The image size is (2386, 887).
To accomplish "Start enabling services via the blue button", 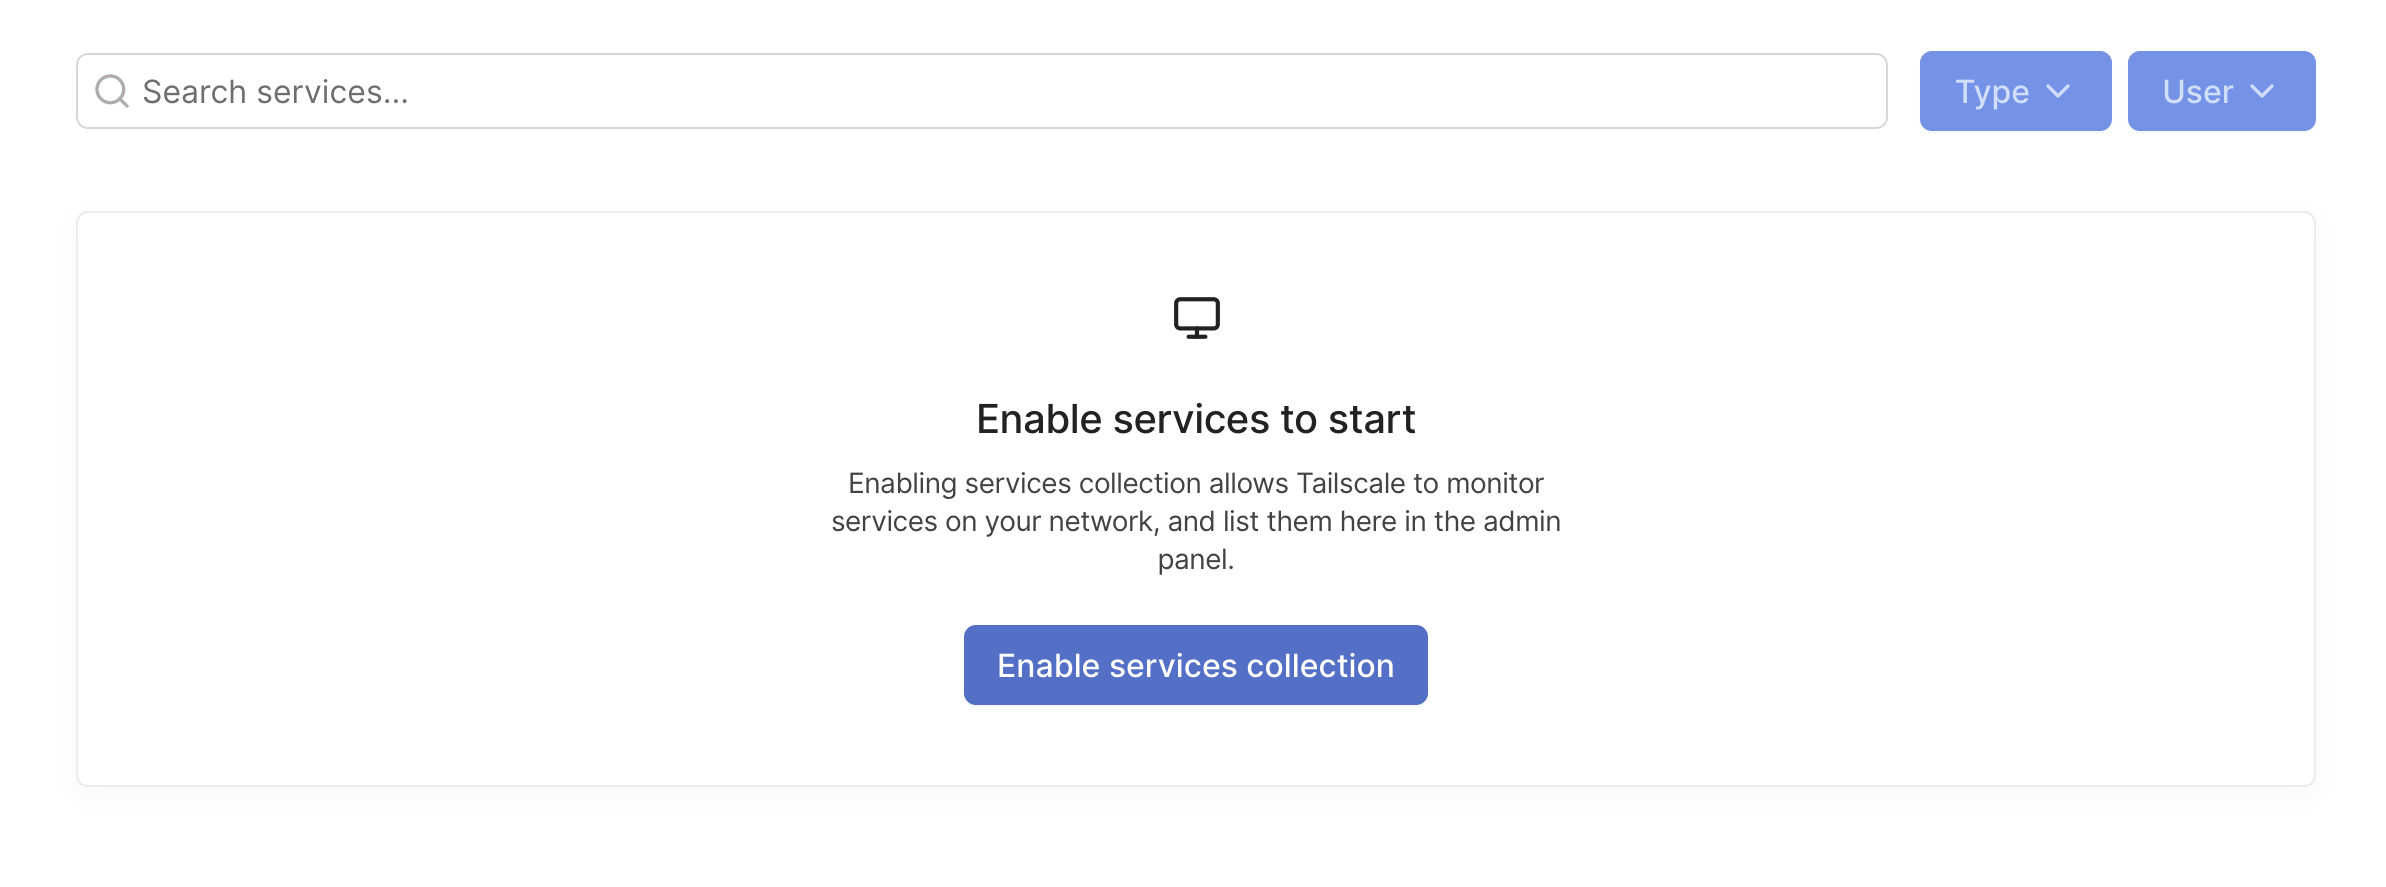I will (x=1195, y=665).
